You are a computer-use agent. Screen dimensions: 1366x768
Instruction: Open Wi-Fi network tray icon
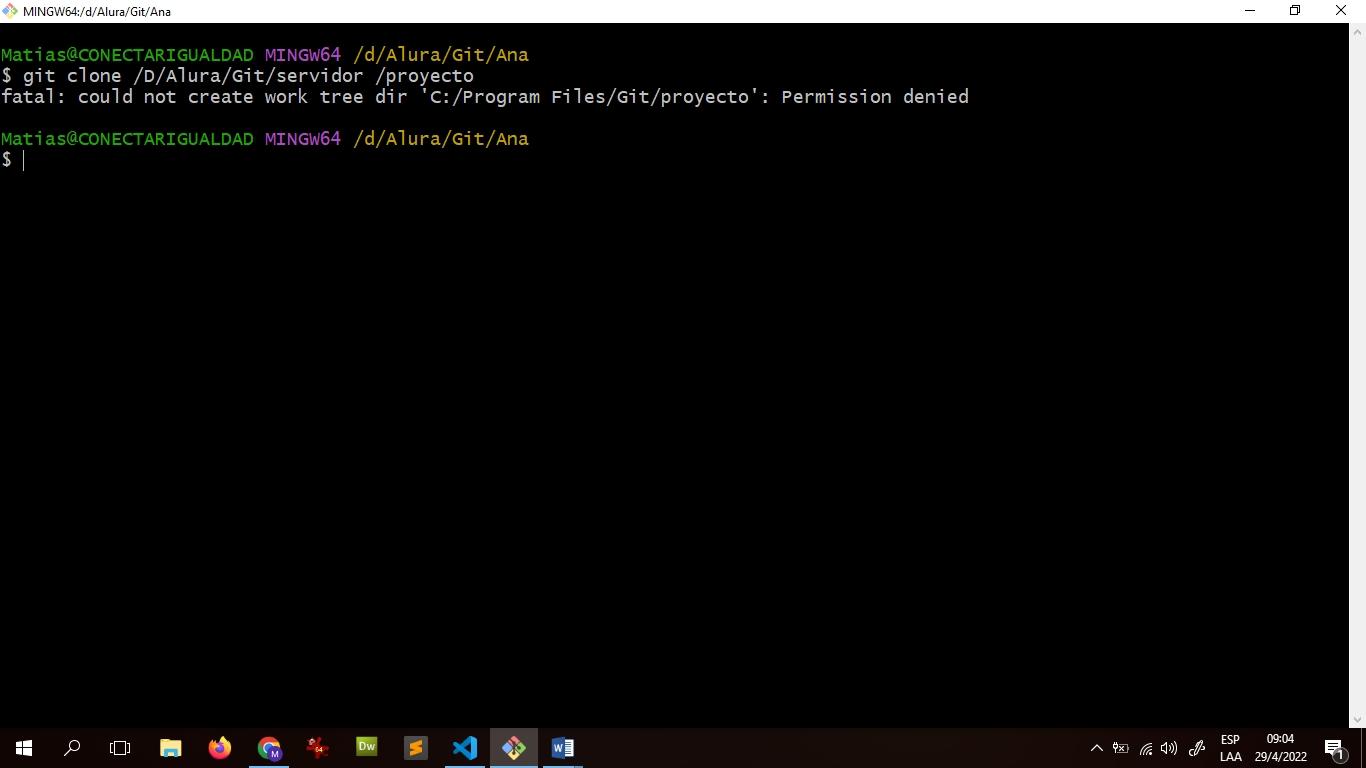pyautogui.click(x=1146, y=748)
